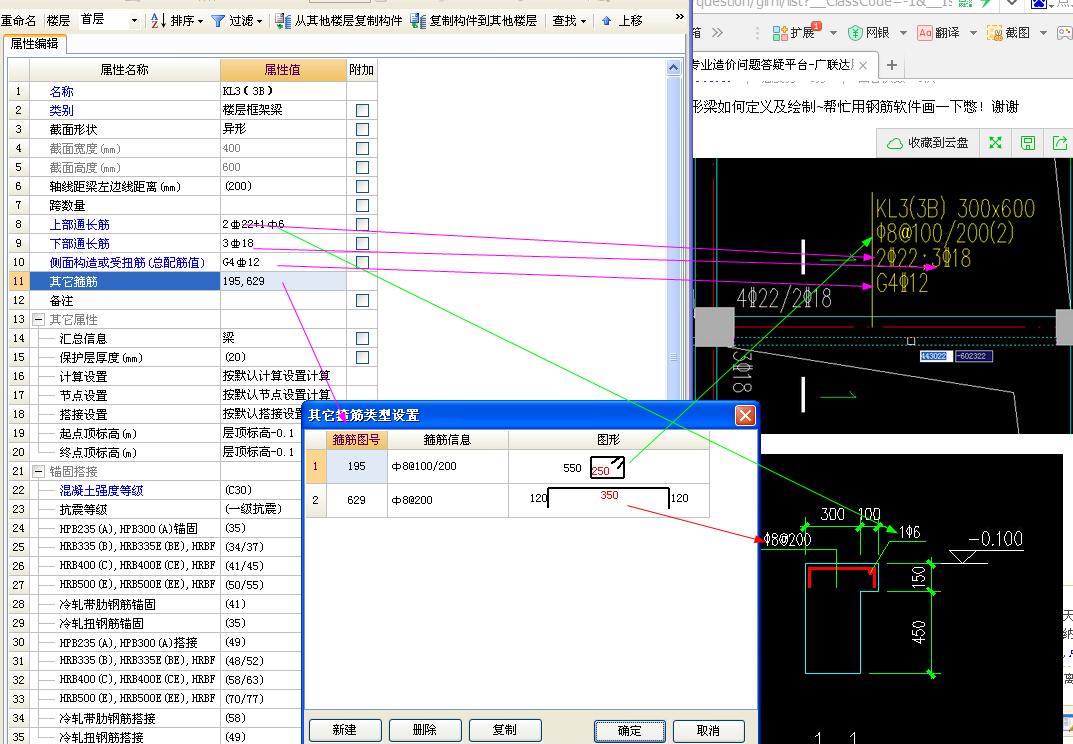Image resolution: width=1073 pixels, height=744 pixels.
Task: Toggle the 附加 checkbox for 截面高度
Action: coord(363,167)
